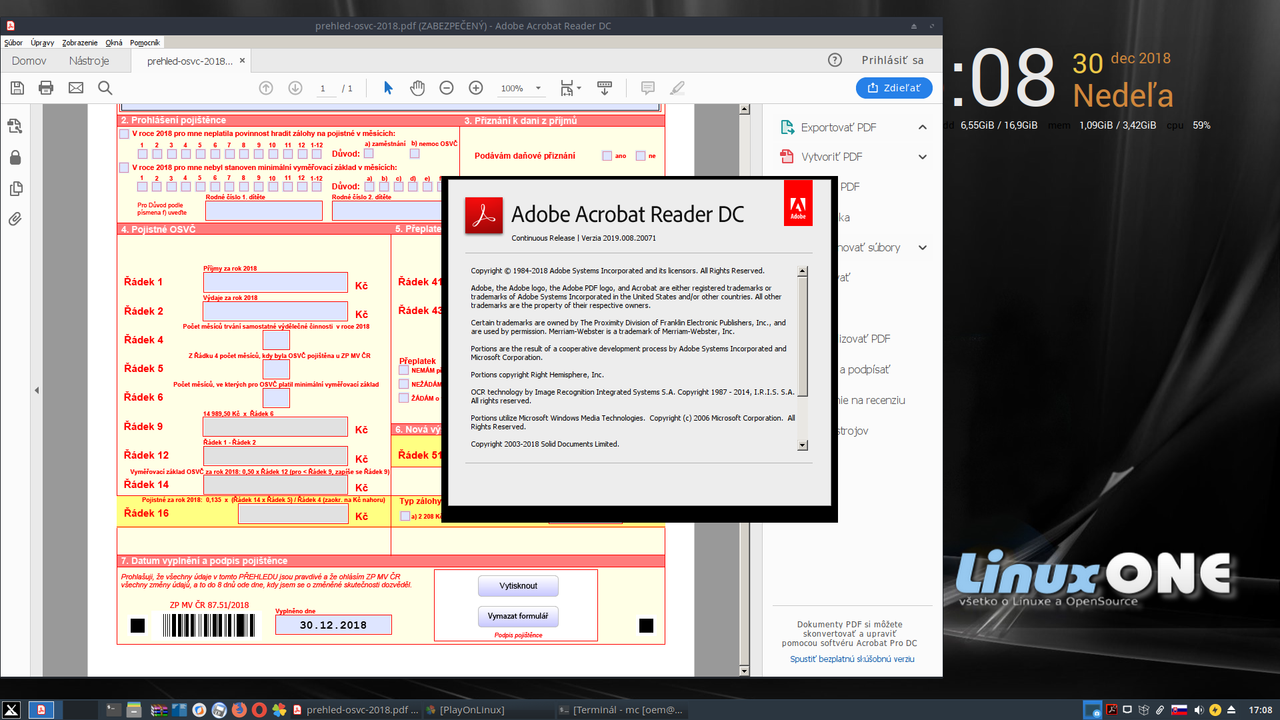Click the Zdieľať share button
Viewport: 1280px width, 720px height.
(x=894, y=88)
